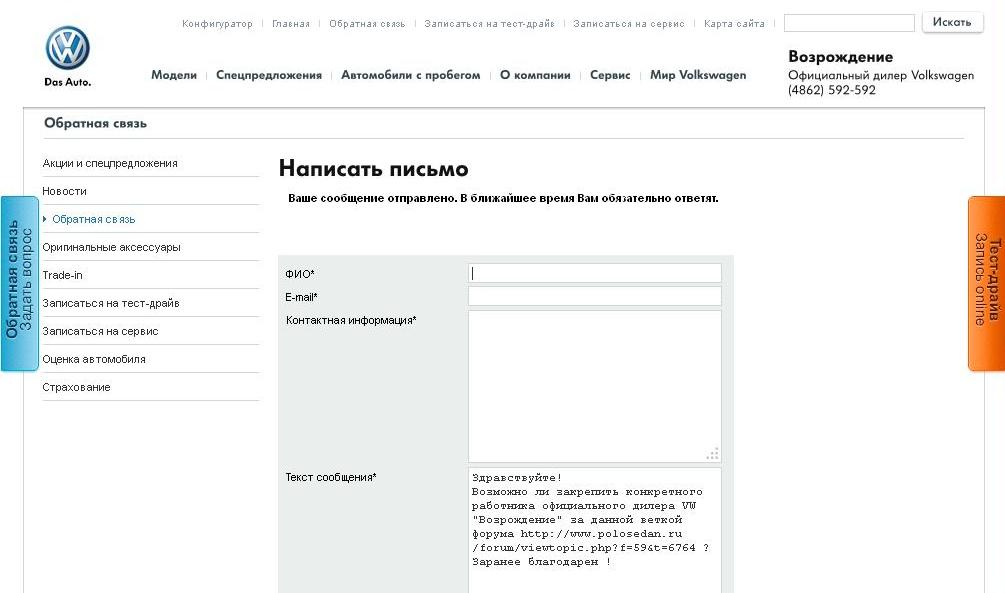Click the E-mail input field
1005x593 pixels.
point(594,296)
